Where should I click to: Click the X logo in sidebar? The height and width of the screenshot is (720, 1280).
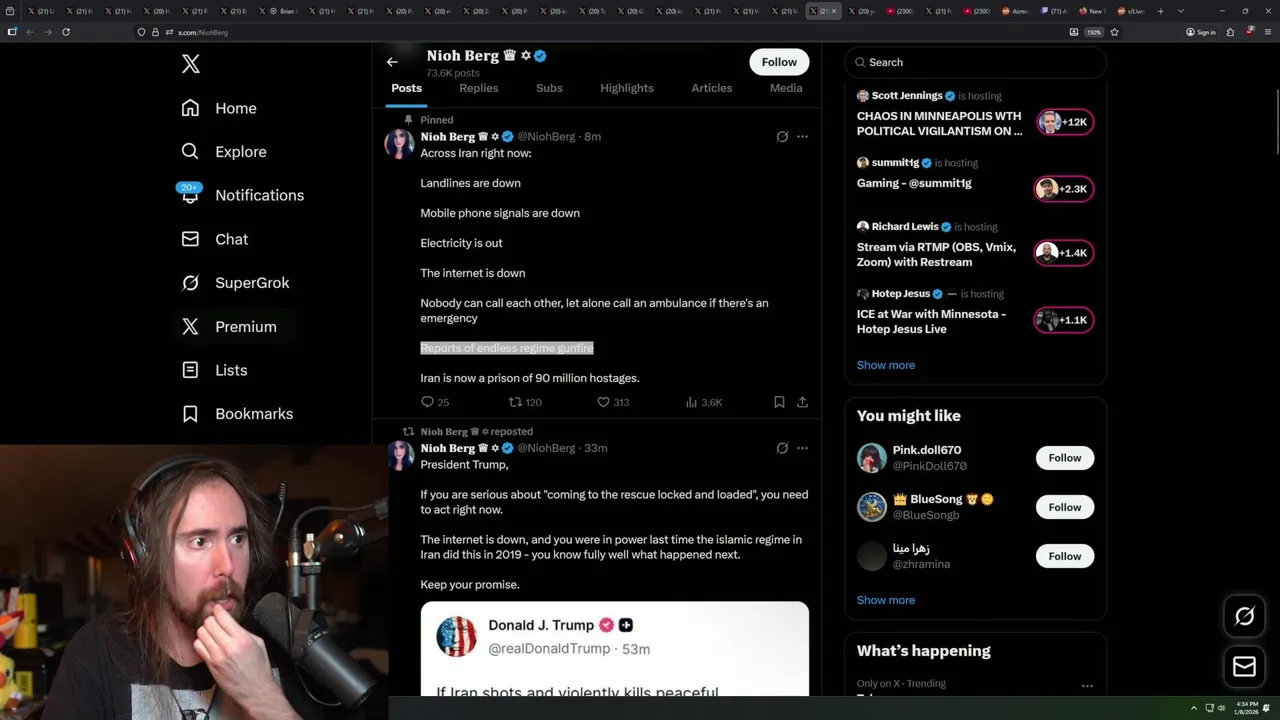click(x=191, y=64)
